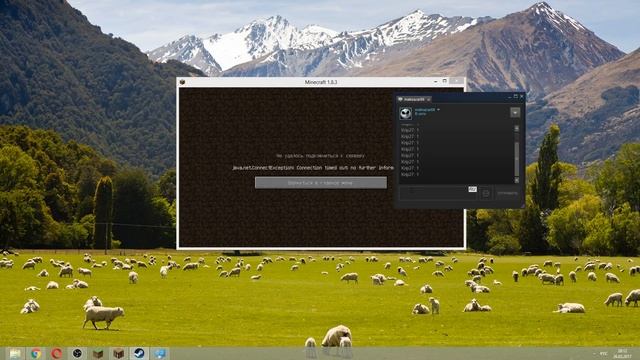640x360 pixels.
Task: Click the Minecraft window title-bar icon
Action: pos(182,82)
